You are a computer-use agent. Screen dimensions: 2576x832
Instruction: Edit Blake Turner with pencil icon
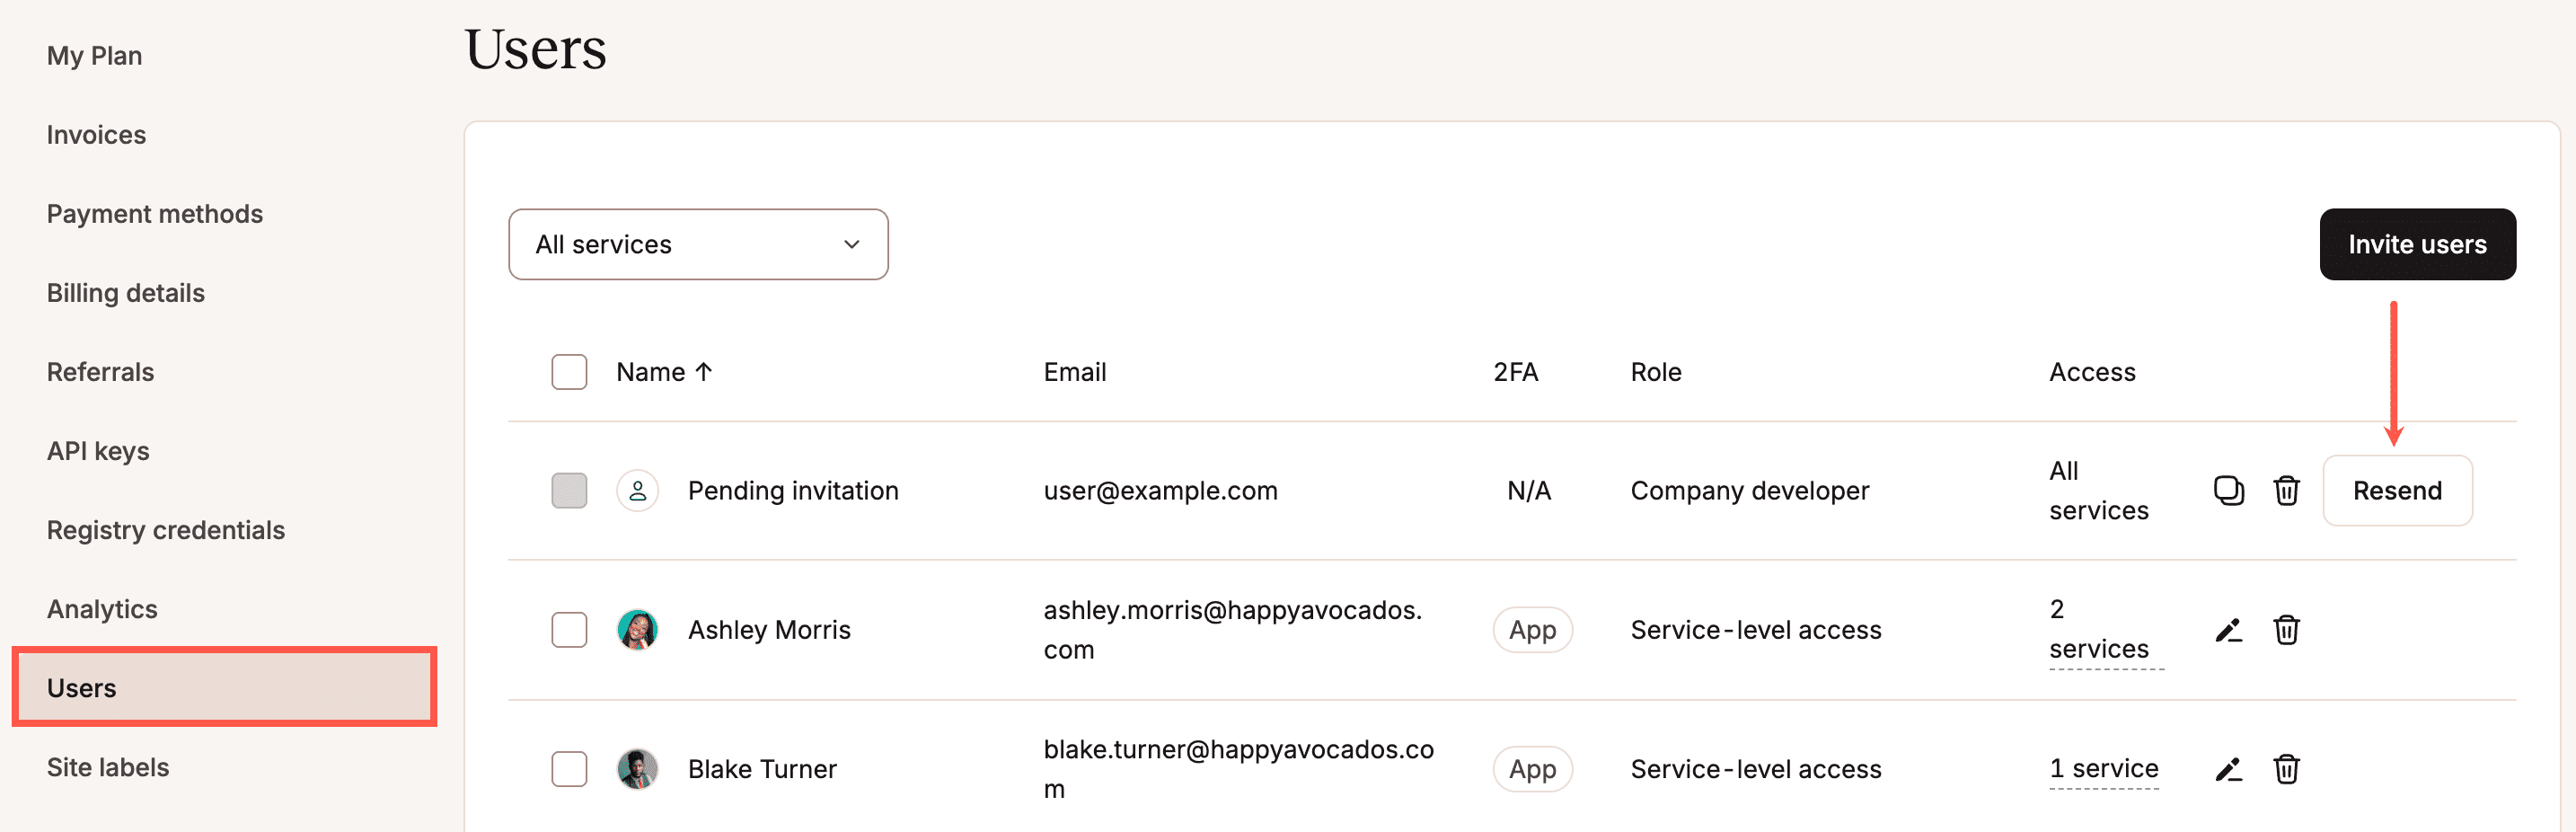click(2228, 769)
